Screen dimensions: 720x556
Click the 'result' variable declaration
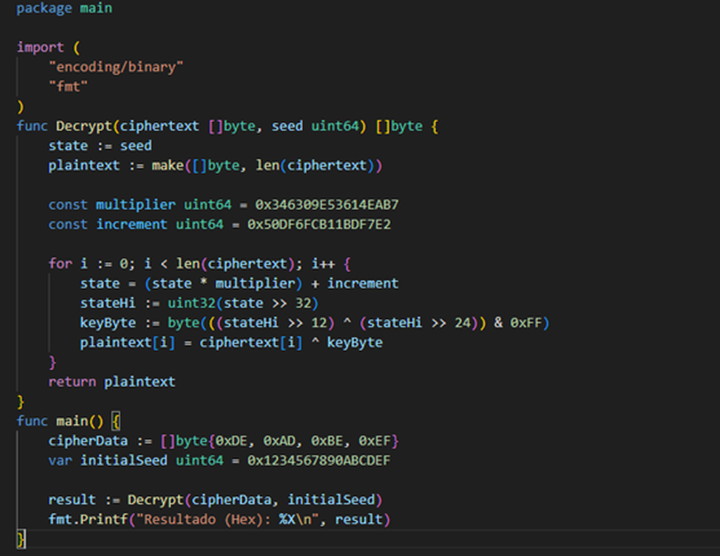72,499
